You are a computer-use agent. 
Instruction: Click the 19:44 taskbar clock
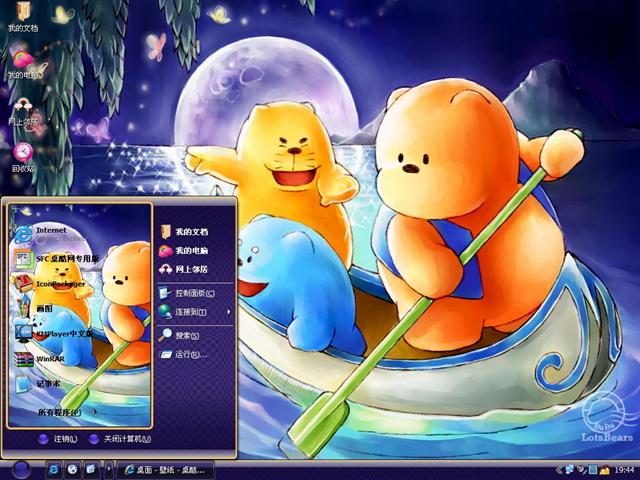click(x=624, y=470)
